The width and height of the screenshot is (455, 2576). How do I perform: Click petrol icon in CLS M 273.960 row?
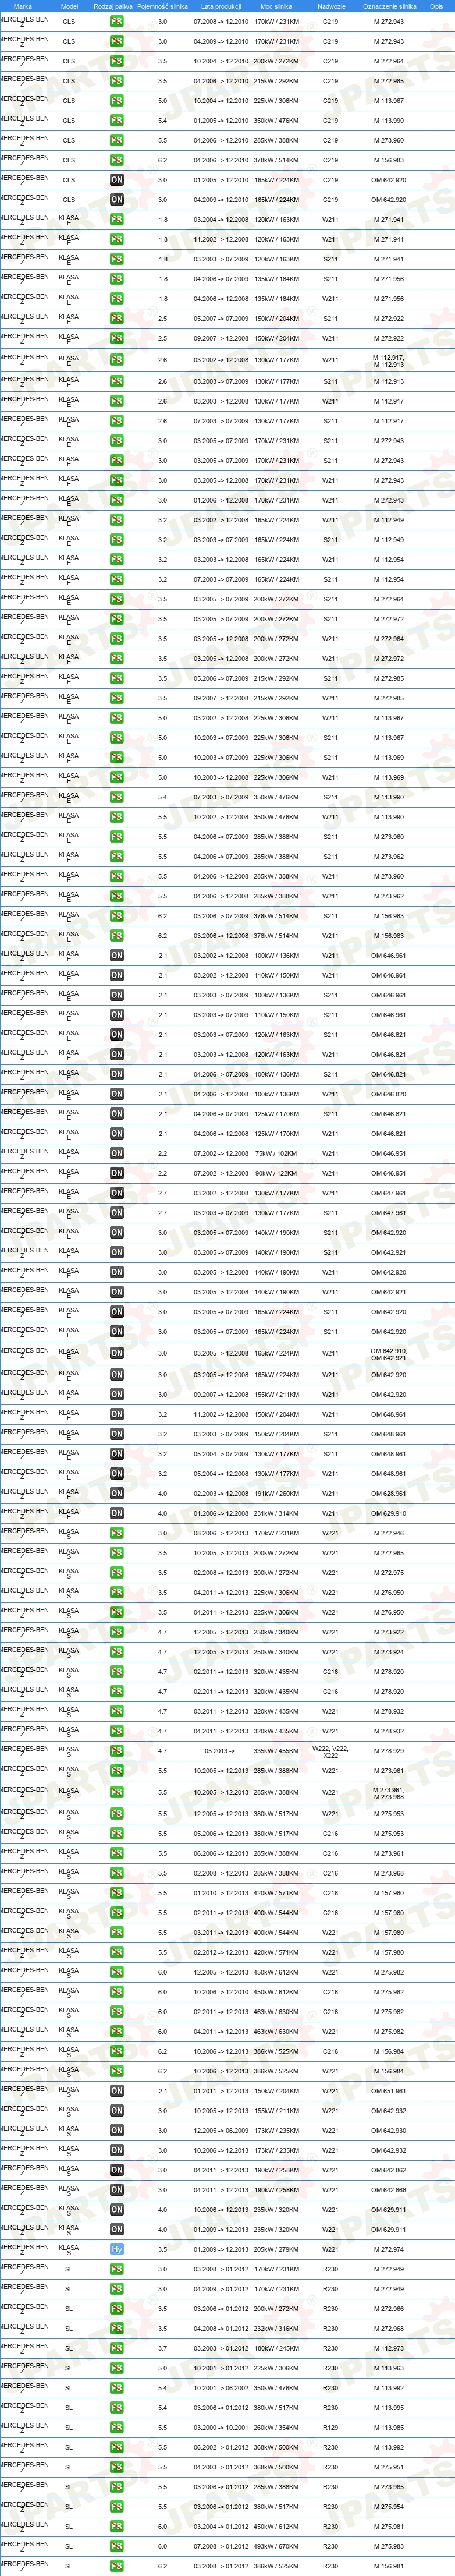pos(117,140)
